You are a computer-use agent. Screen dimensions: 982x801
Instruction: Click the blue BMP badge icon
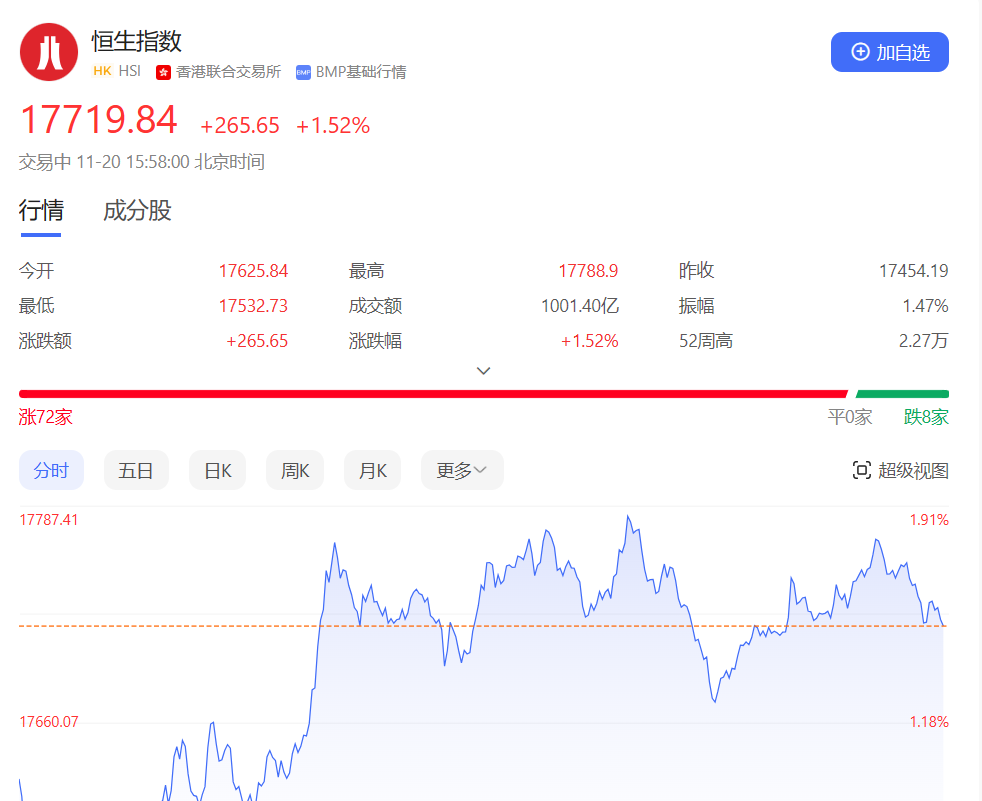point(303,73)
